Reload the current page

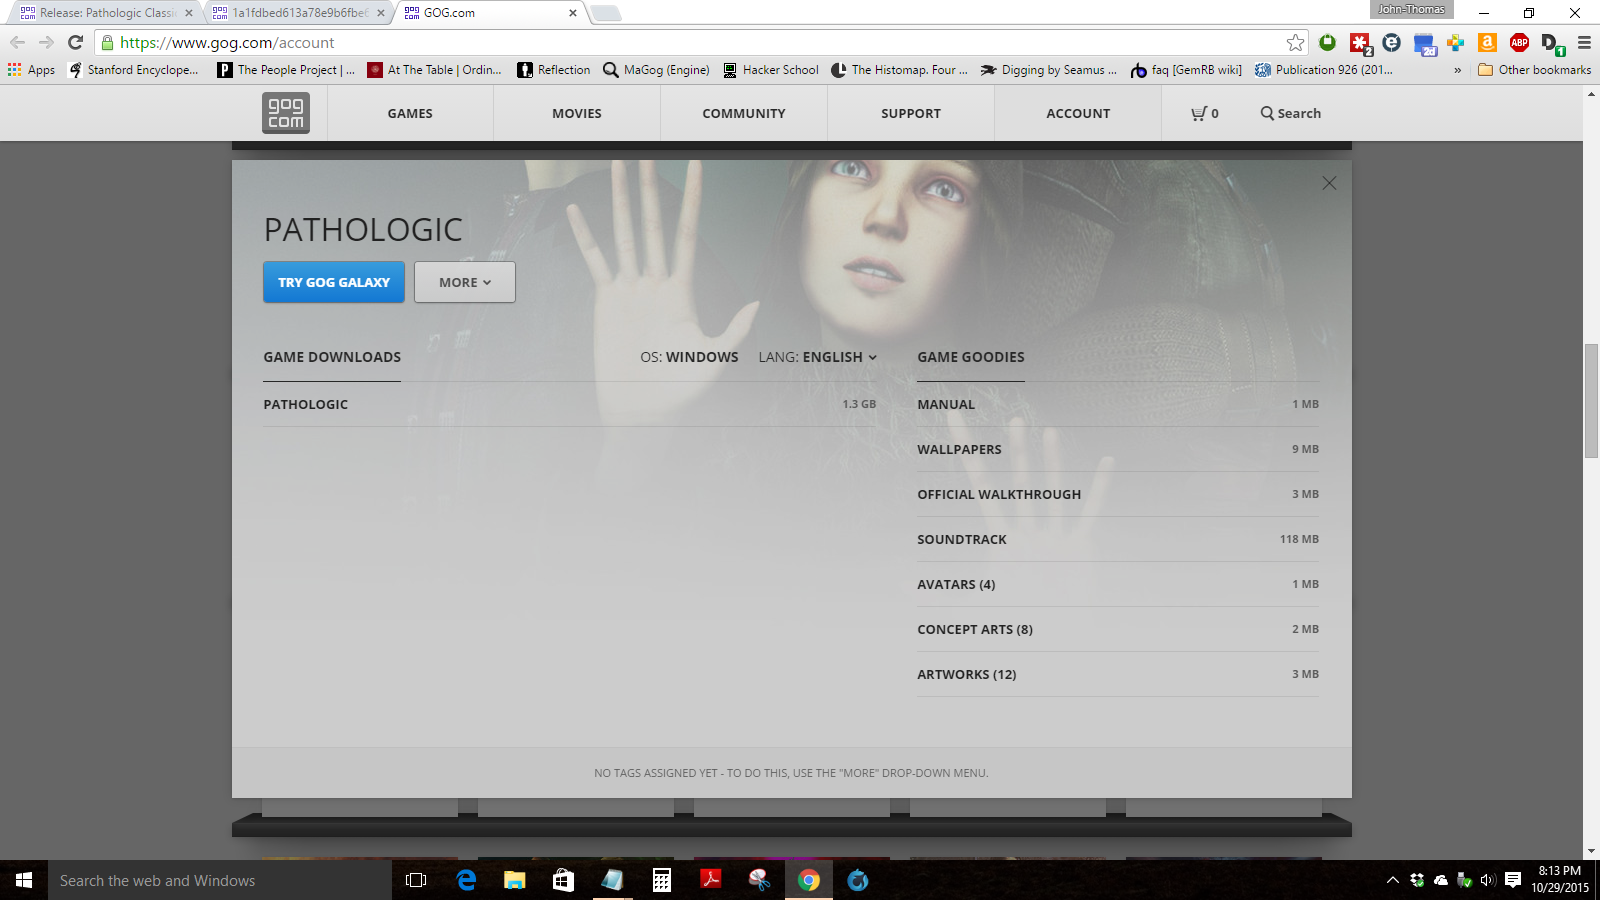[75, 42]
